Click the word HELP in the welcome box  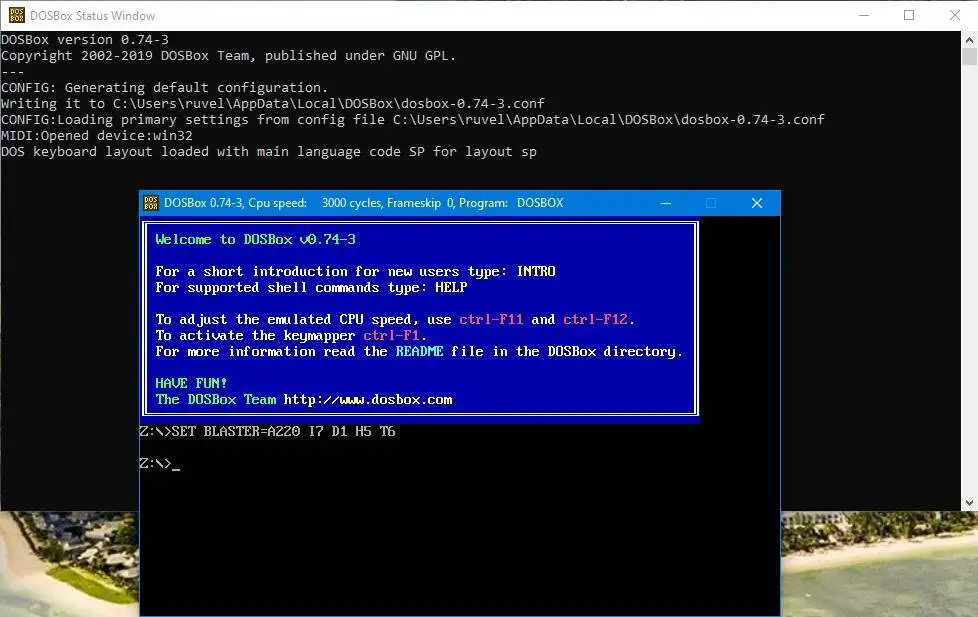pos(451,288)
